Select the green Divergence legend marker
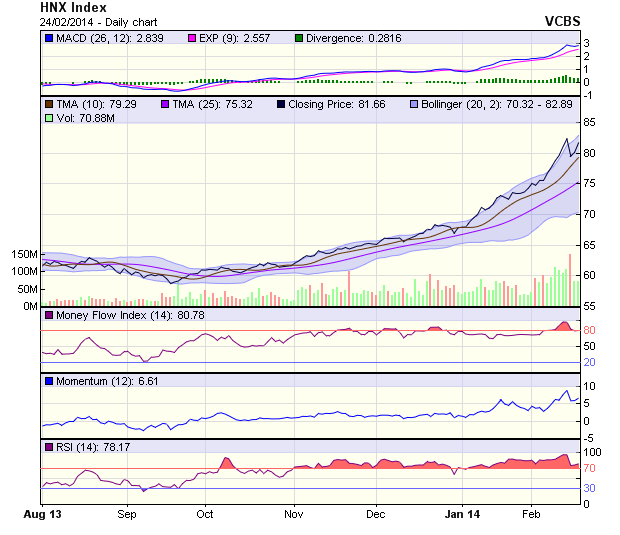Screen dimensions: 620x535 (x=298, y=39)
